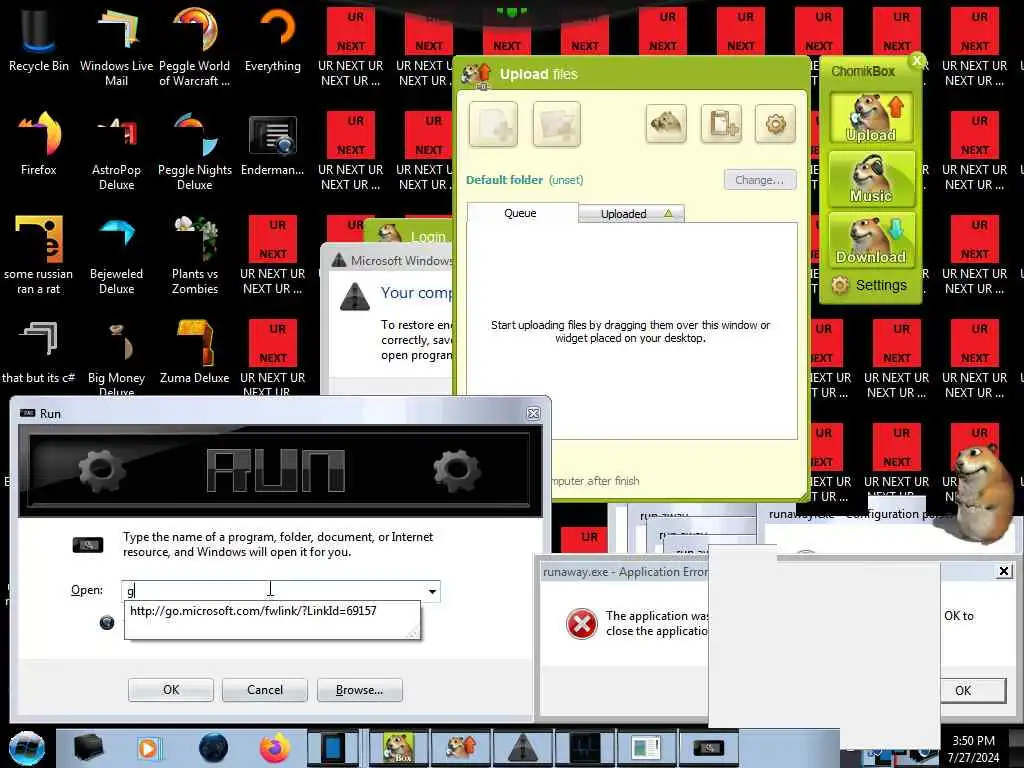Screen dimensions: 1024x768
Task: Click the Add files icon in Upload files
Action: [x=493, y=124]
